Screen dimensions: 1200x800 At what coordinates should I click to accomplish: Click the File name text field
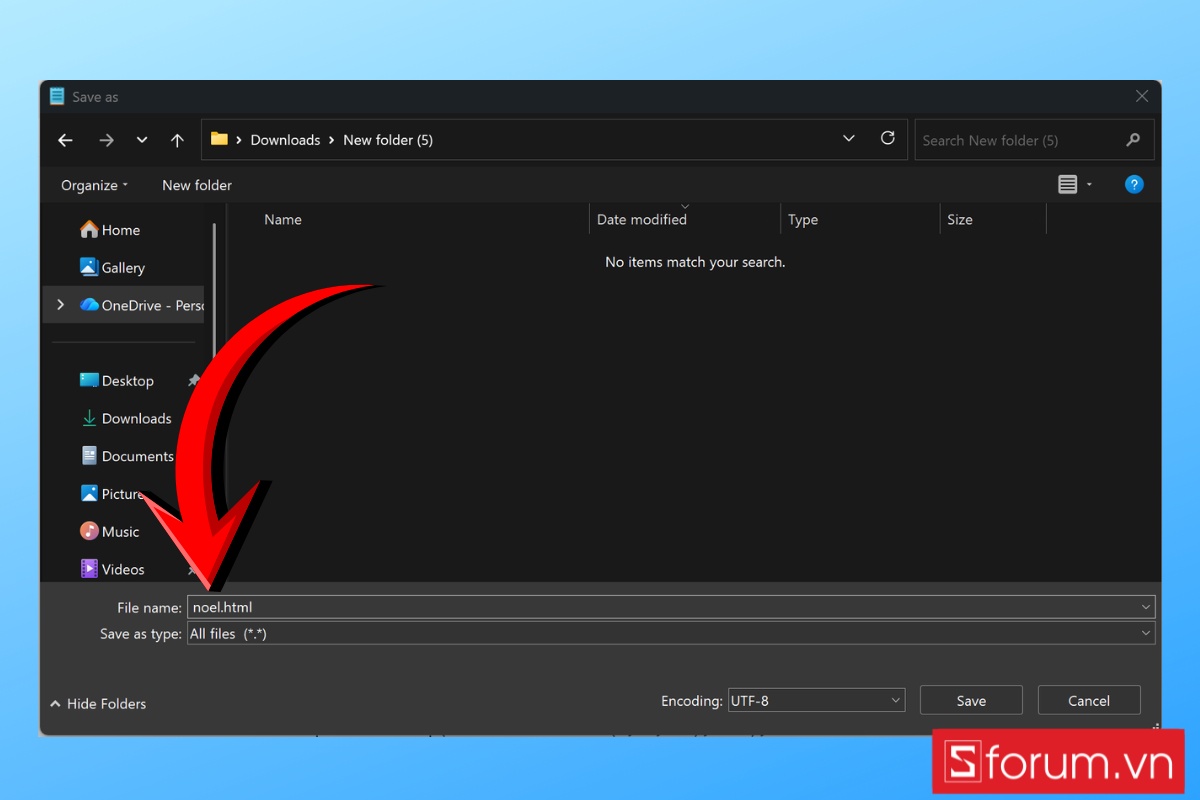660,607
